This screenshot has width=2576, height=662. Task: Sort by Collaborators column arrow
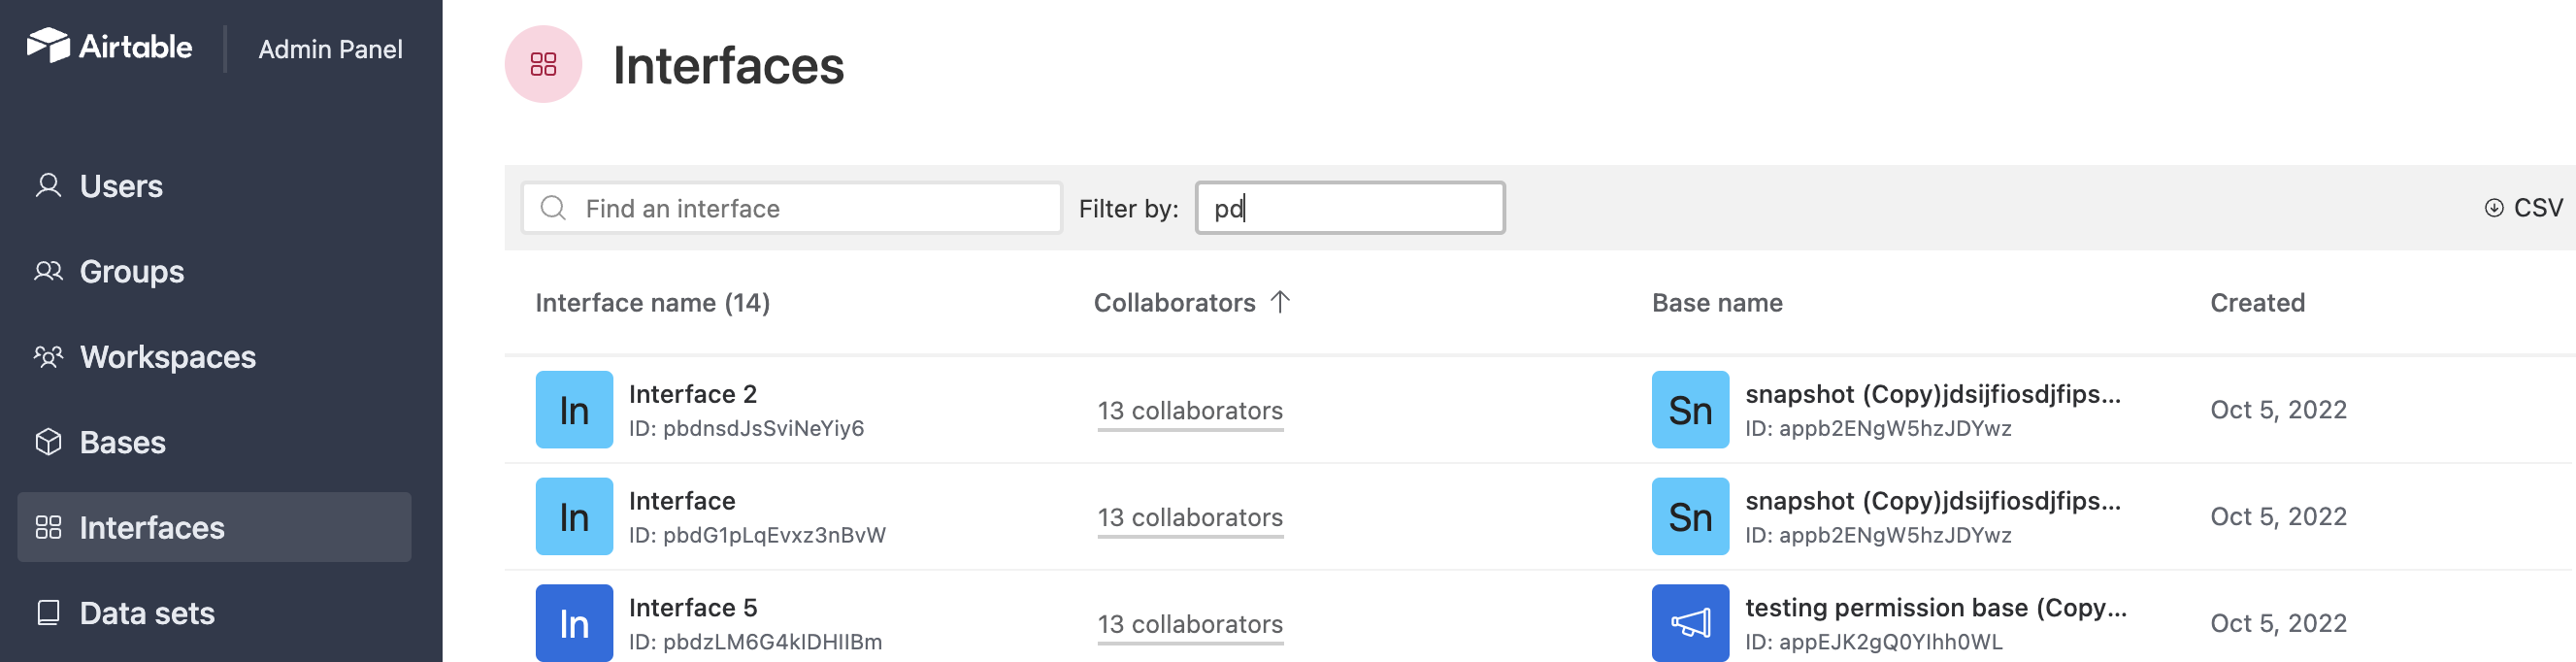1280,302
